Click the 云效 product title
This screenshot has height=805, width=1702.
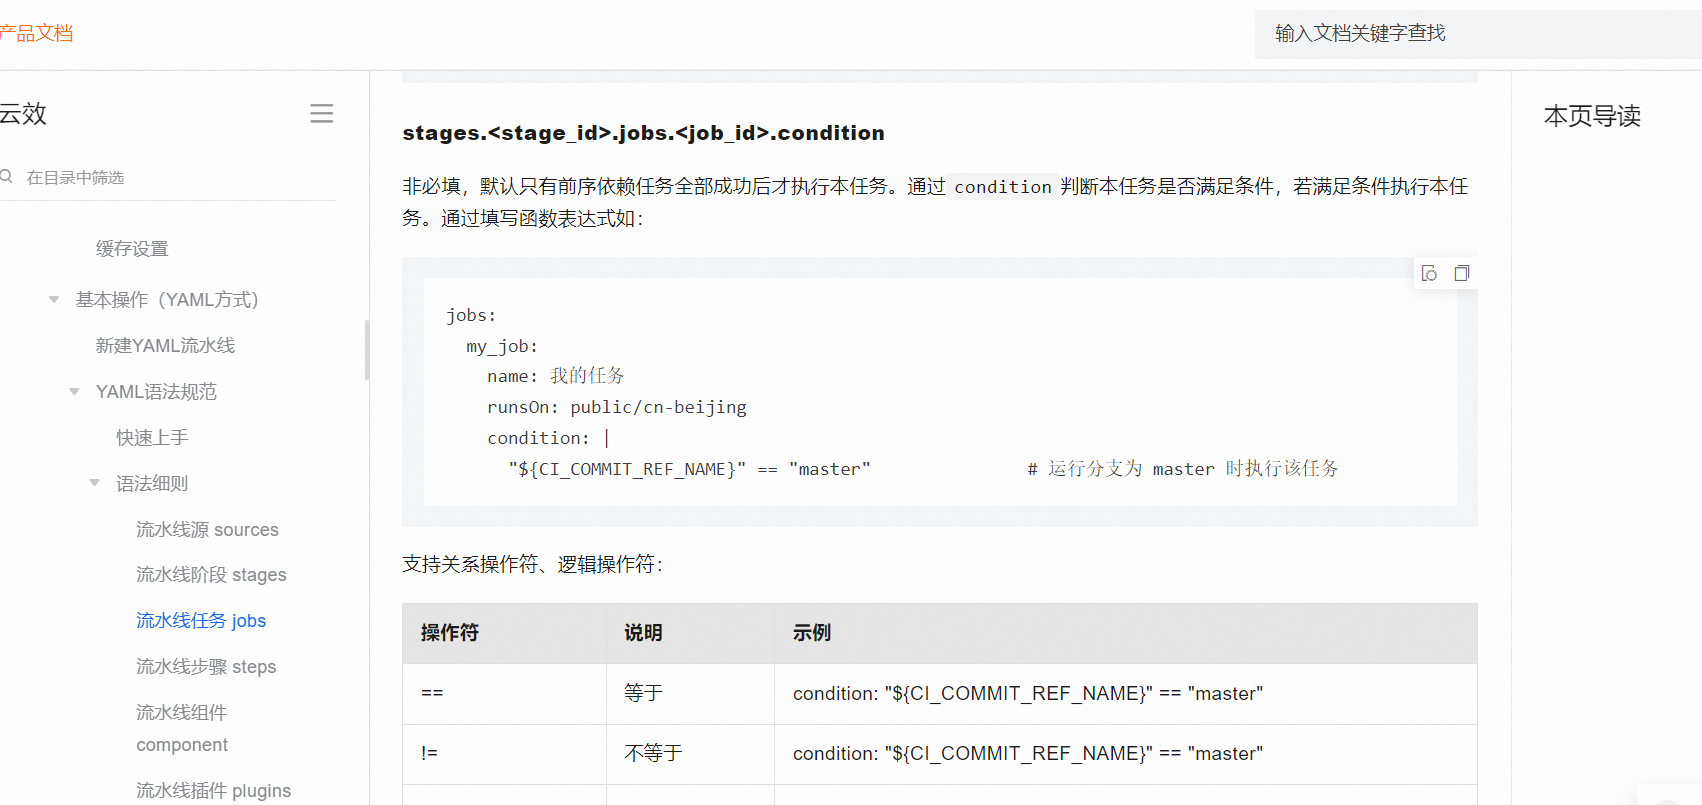click(x=23, y=114)
